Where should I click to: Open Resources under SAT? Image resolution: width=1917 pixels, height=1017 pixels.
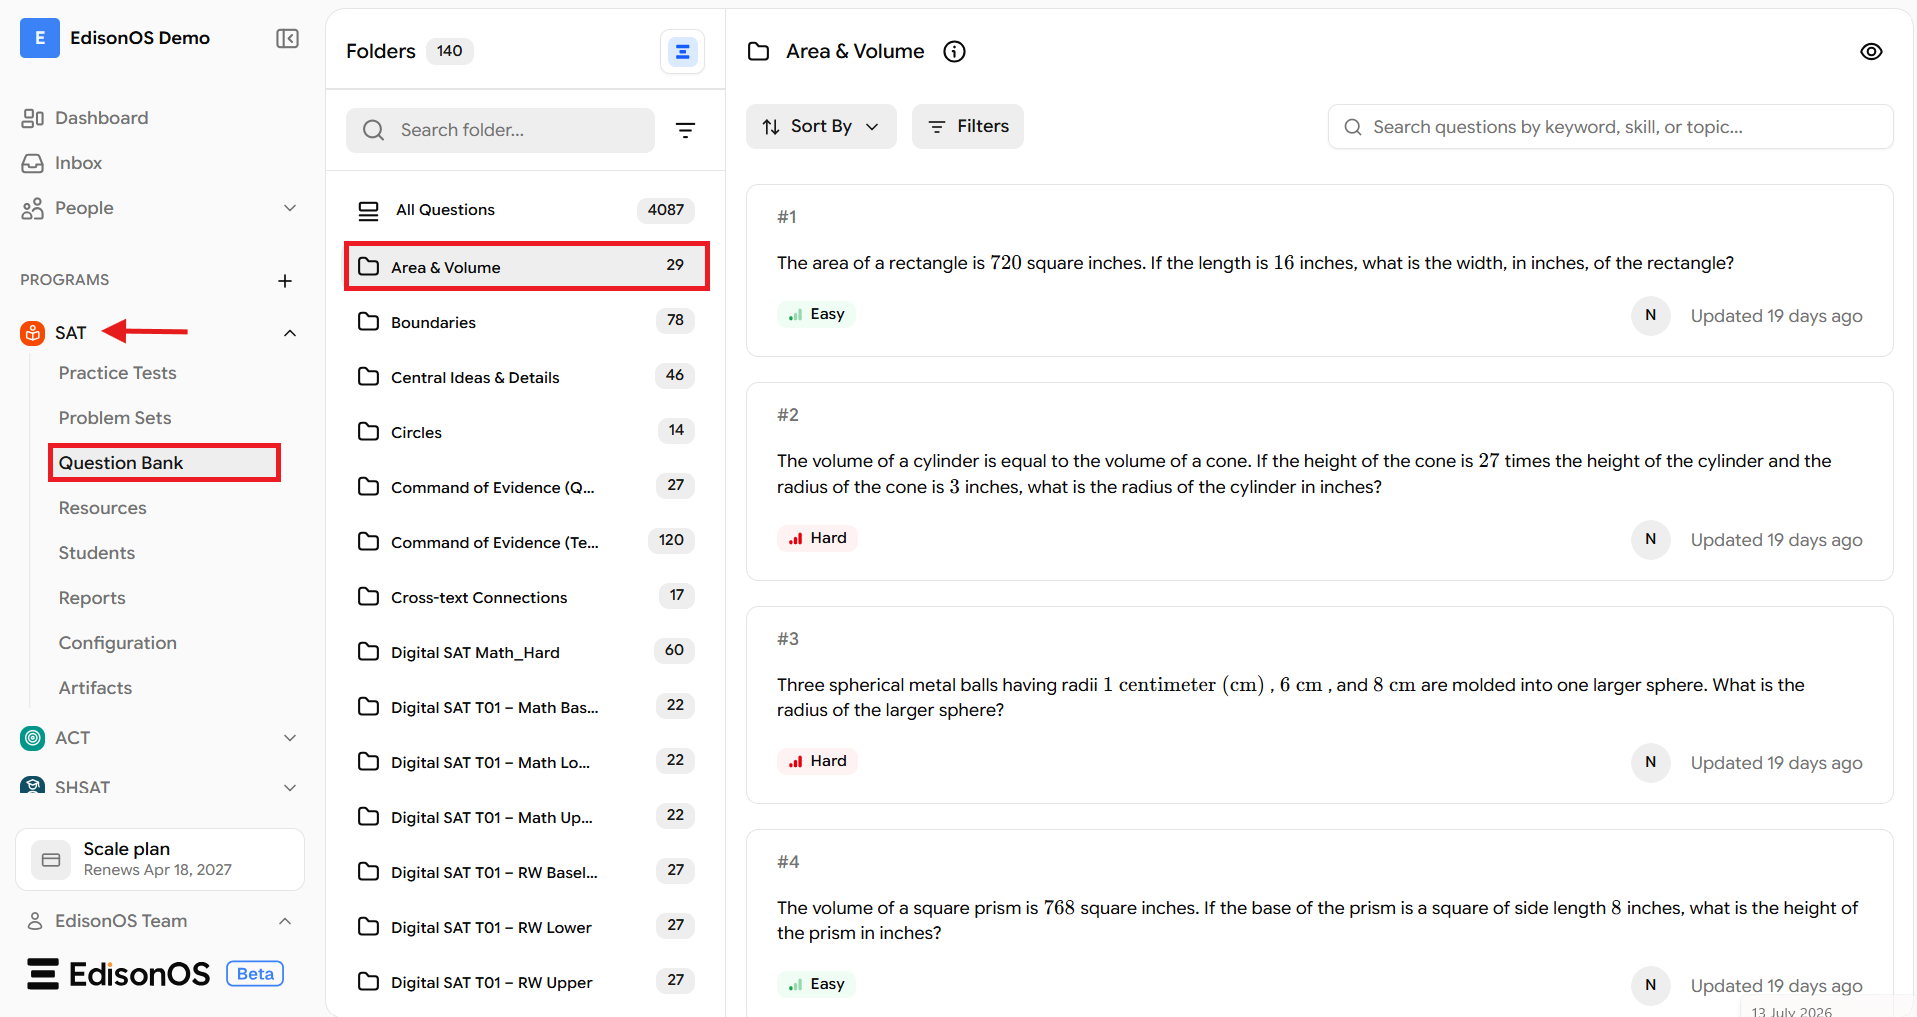point(102,508)
